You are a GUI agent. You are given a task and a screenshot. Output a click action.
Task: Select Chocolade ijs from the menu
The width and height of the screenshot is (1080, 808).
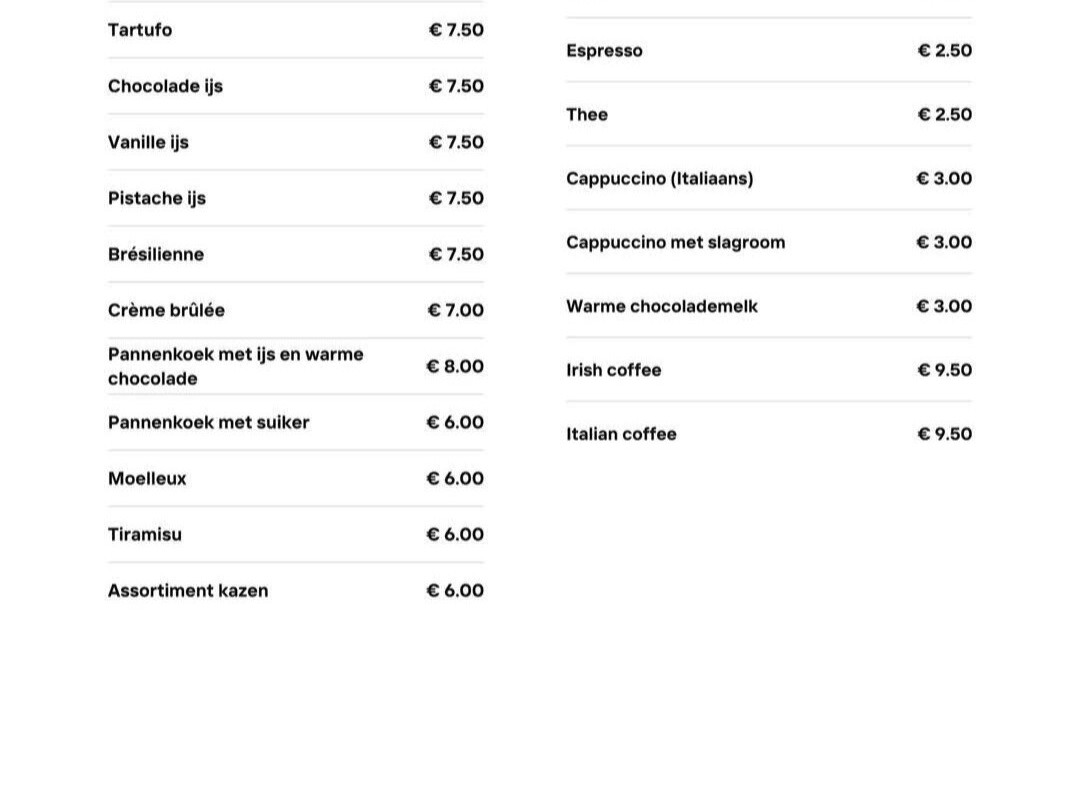tap(165, 86)
